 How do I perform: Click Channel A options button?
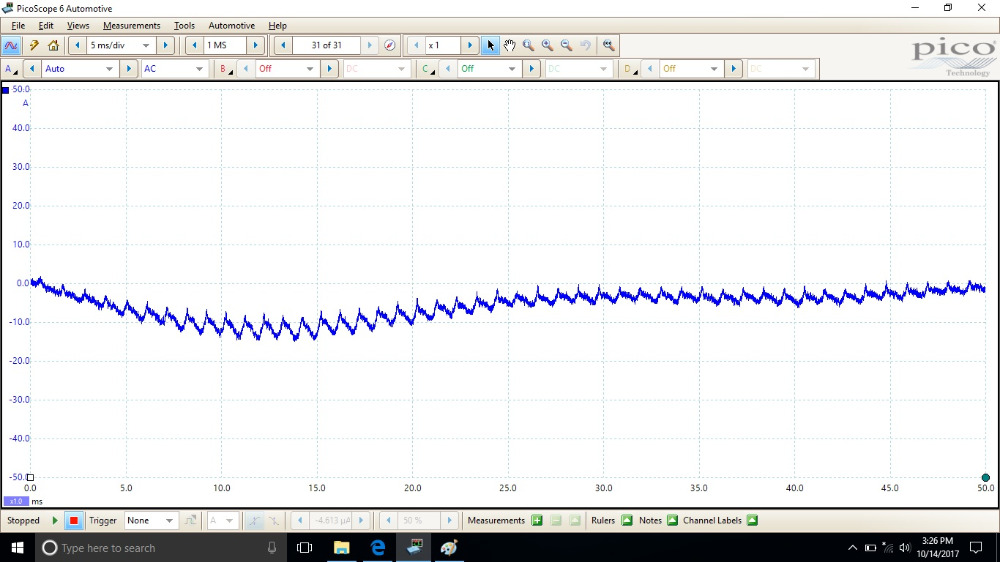click(11, 69)
